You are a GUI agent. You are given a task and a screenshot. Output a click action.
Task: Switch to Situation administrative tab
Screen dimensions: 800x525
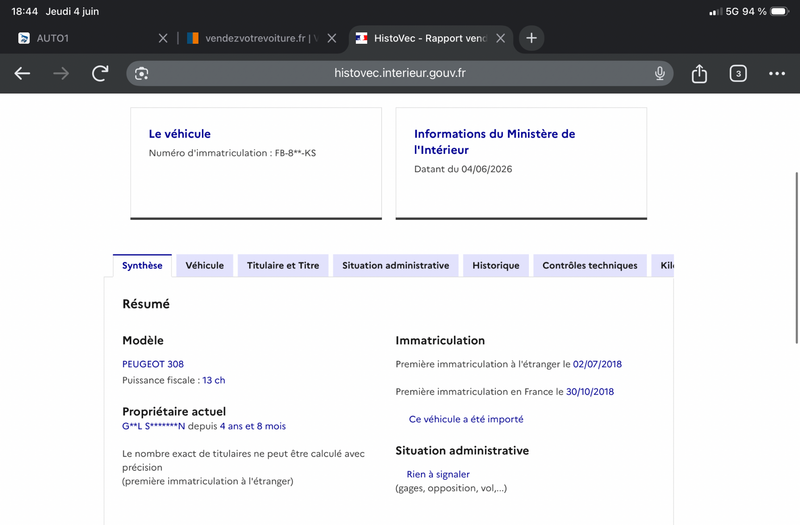(x=395, y=265)
